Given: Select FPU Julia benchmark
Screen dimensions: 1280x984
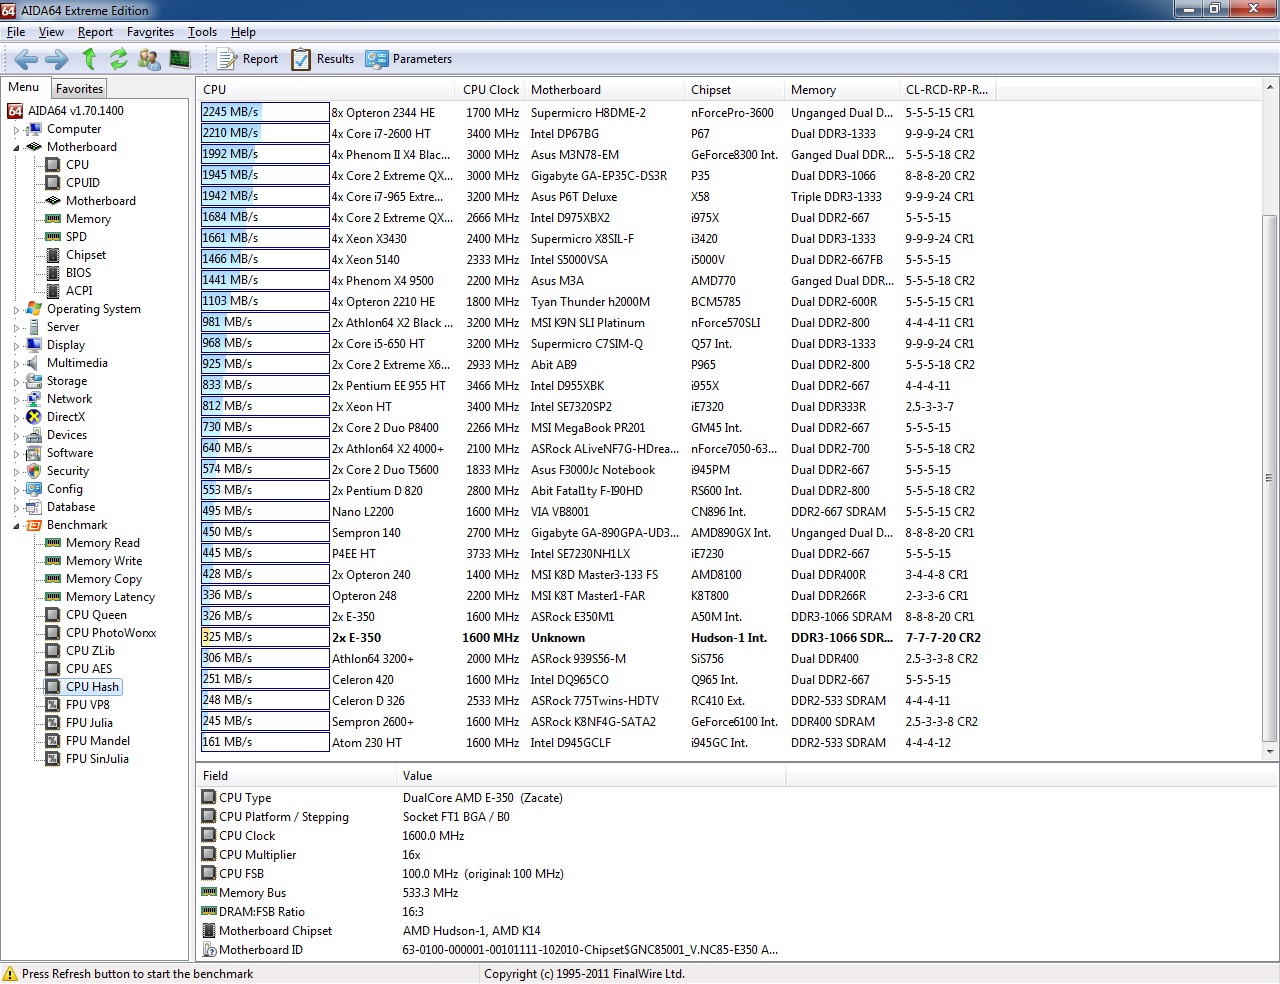Looking at the screenshot, I should tap(89, 723).
